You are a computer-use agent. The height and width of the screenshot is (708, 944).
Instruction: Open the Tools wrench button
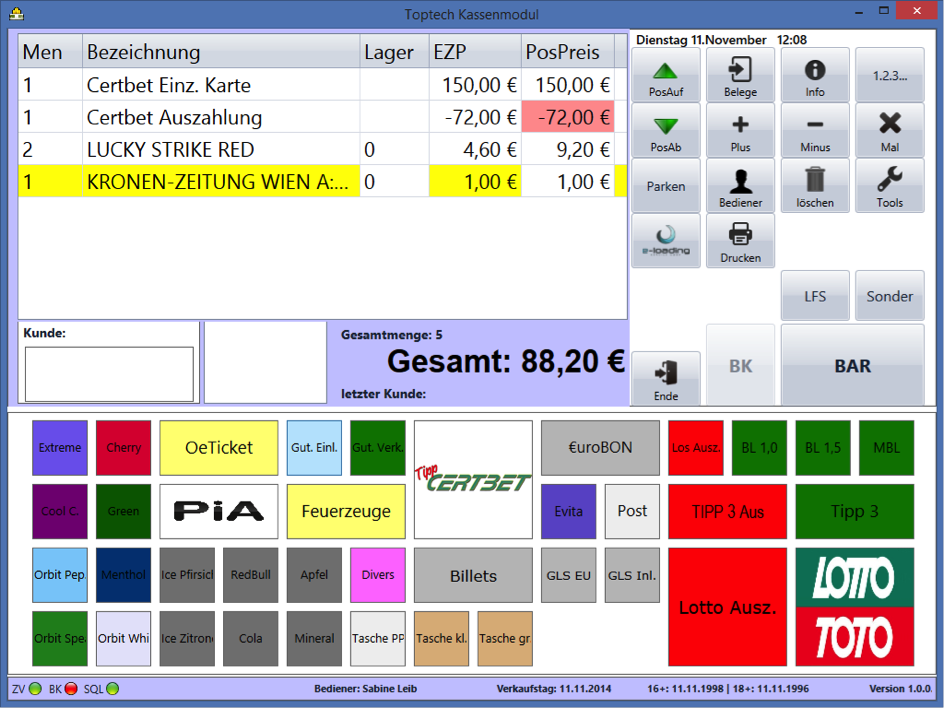tap(890, 185)
